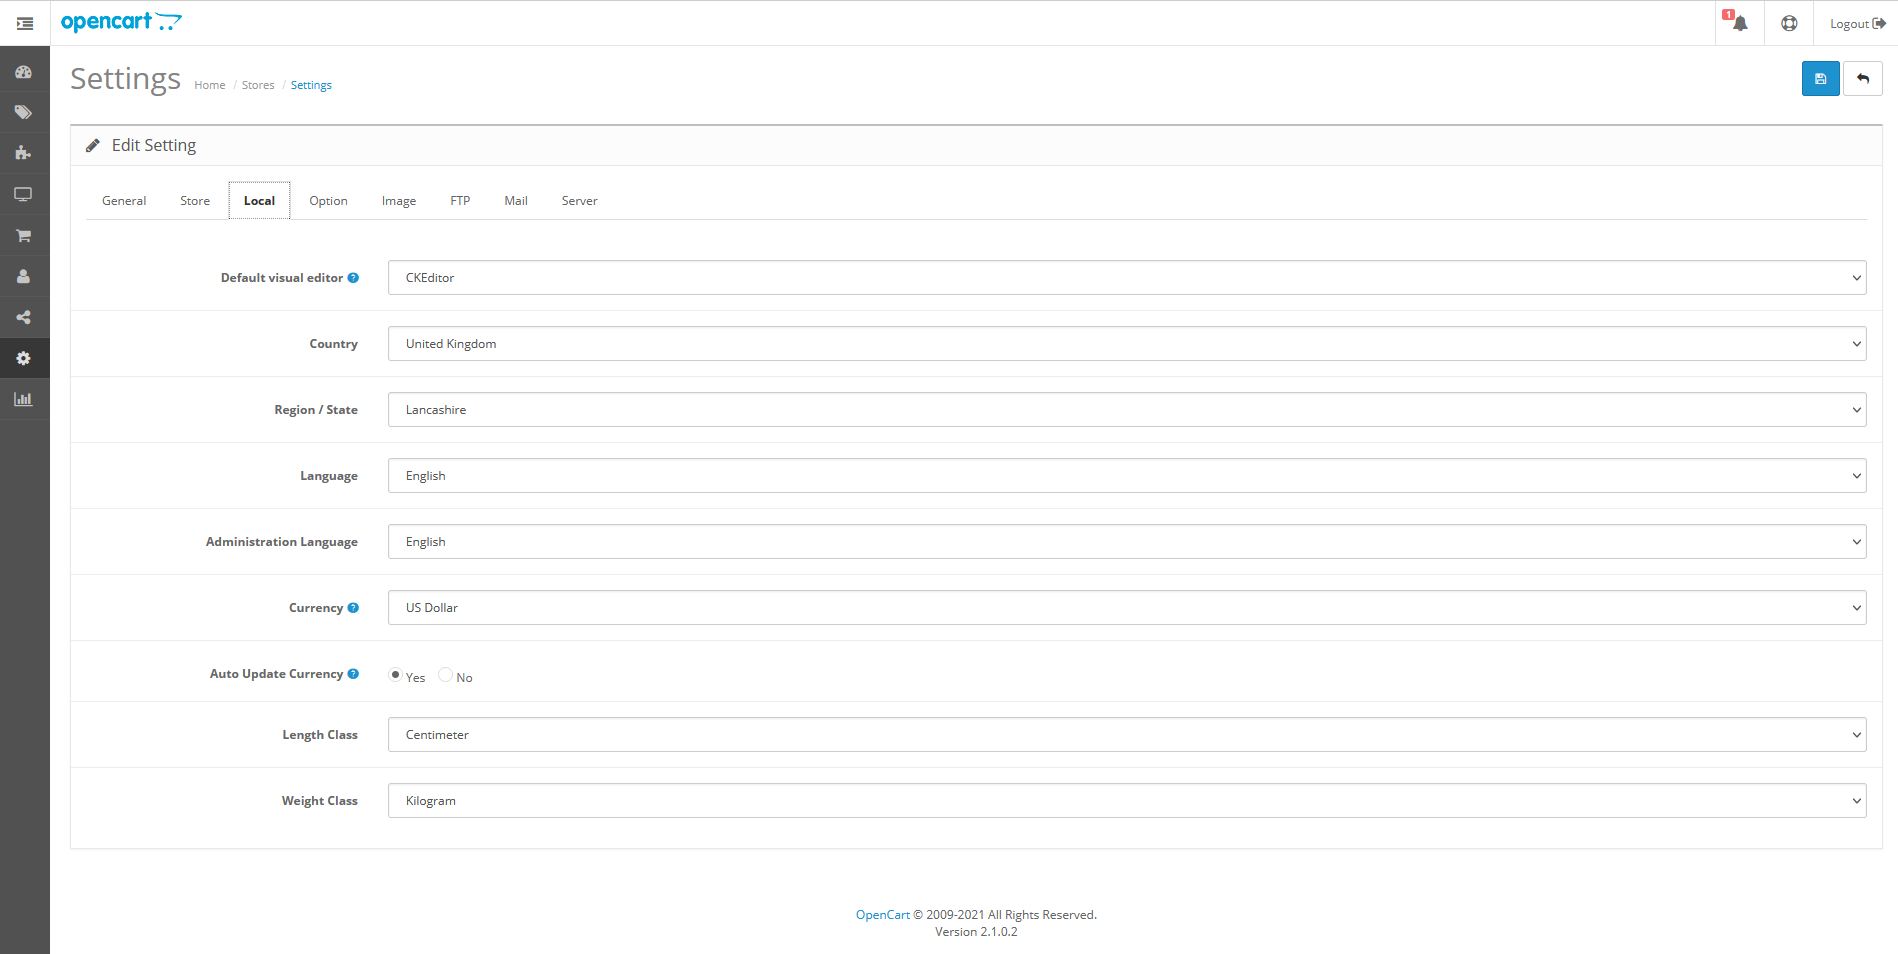Open Customers via the person icon

(23, 276)
